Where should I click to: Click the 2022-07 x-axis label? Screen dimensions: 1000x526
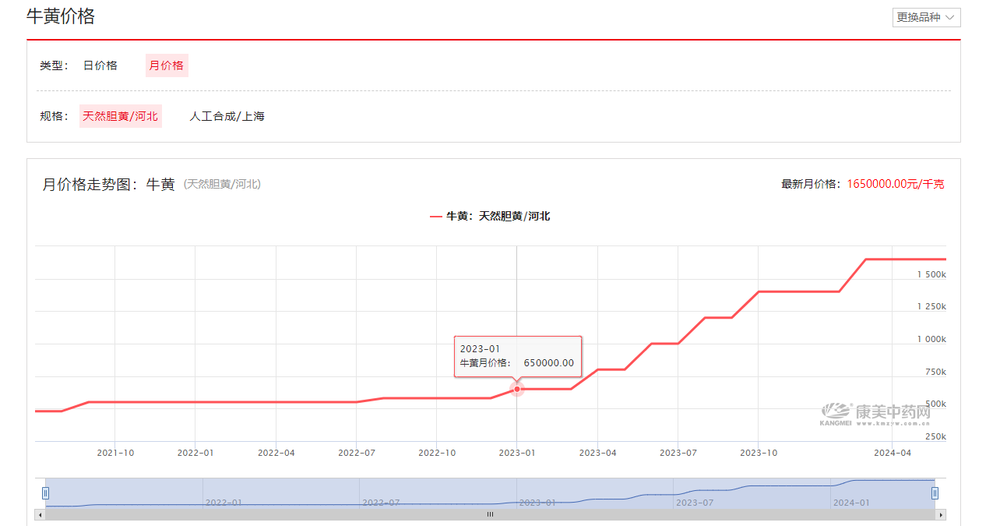coord(357,453)
